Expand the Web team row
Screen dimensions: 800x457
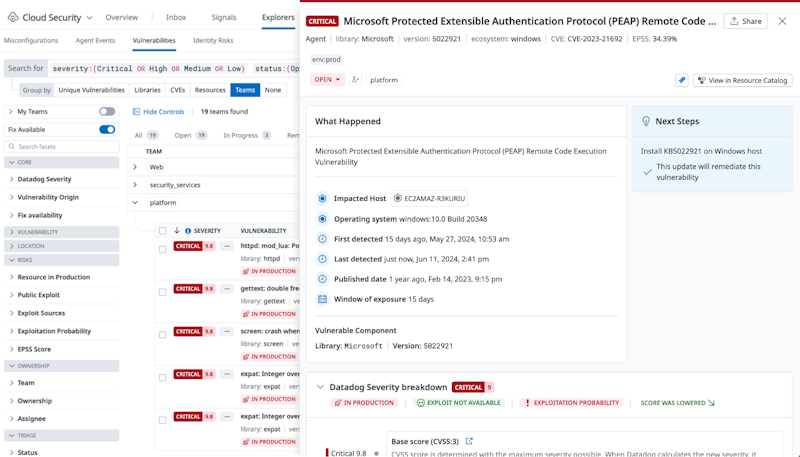[x=135, y=167]
